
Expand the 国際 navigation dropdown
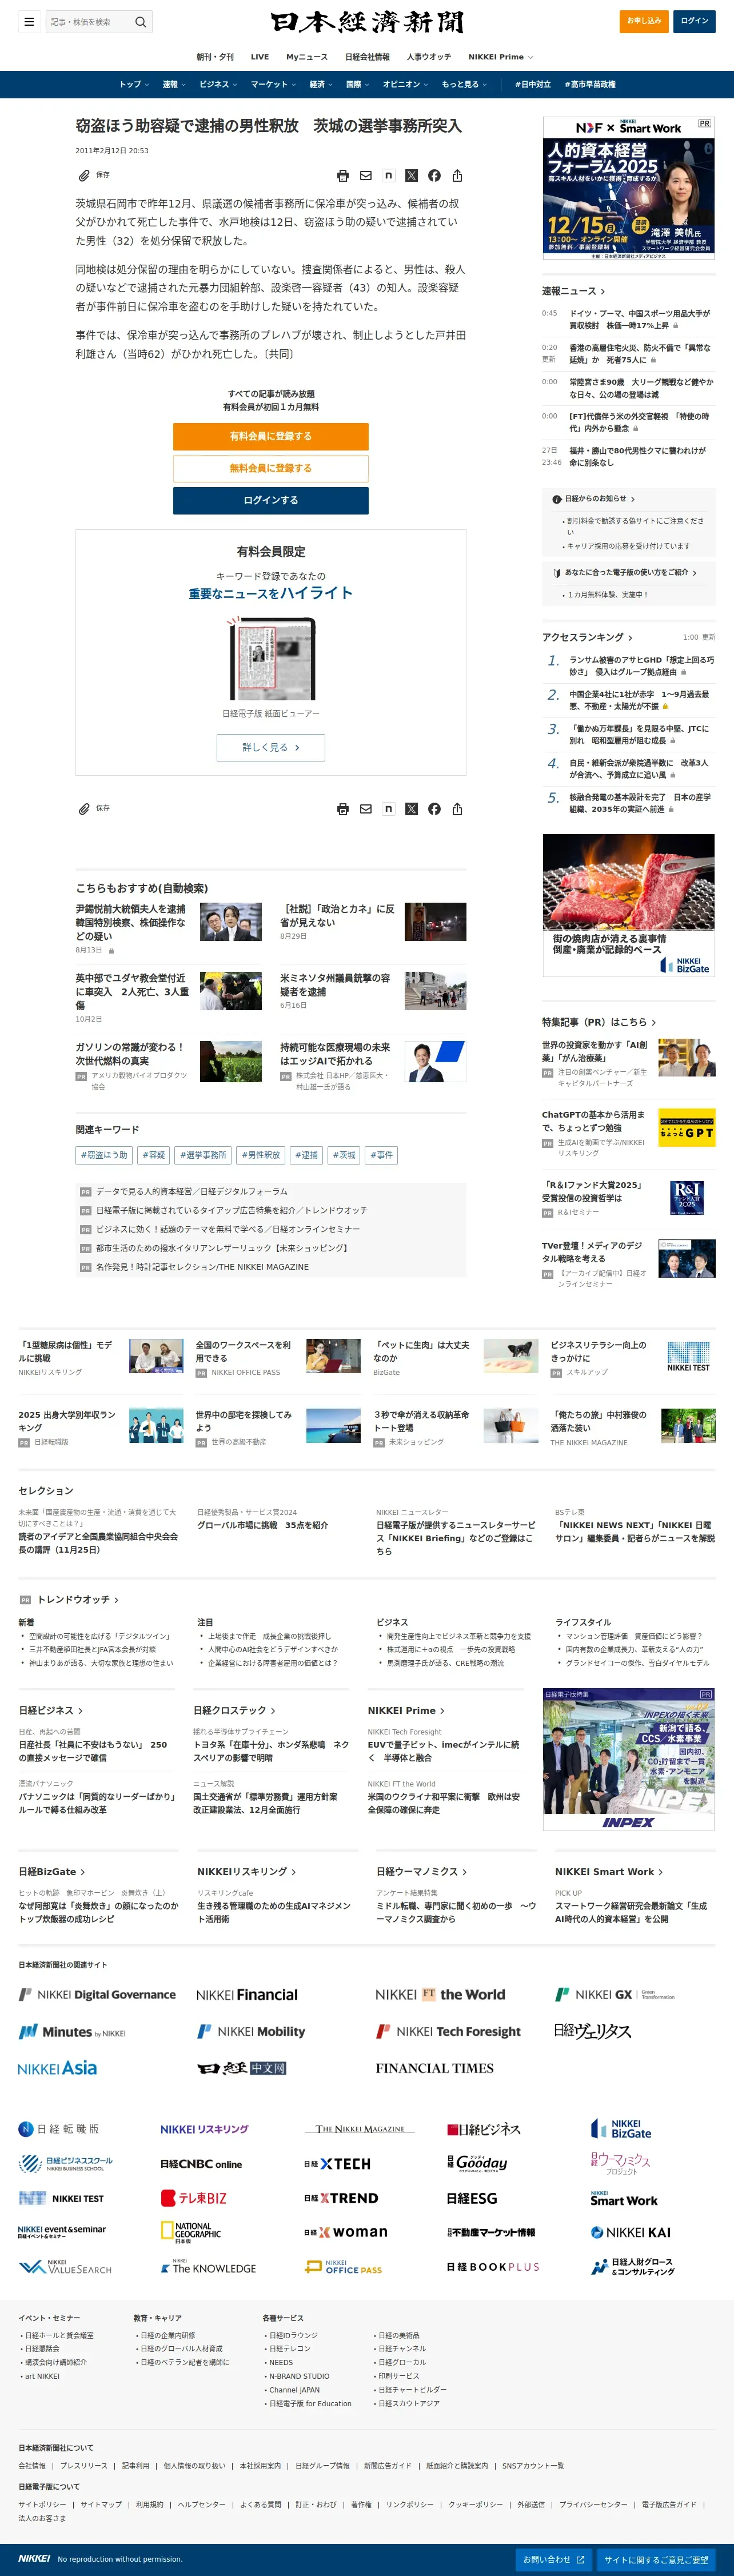pos(358,84)
